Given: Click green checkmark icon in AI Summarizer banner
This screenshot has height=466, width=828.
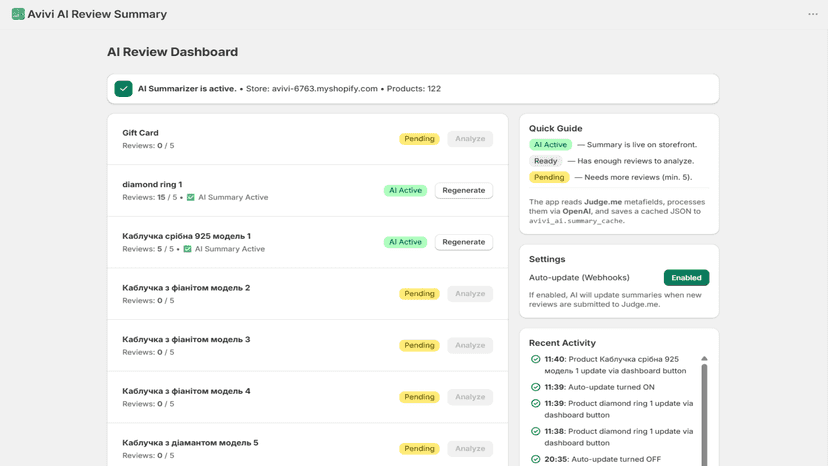Looking at the screenshot, I should point(123,89).
